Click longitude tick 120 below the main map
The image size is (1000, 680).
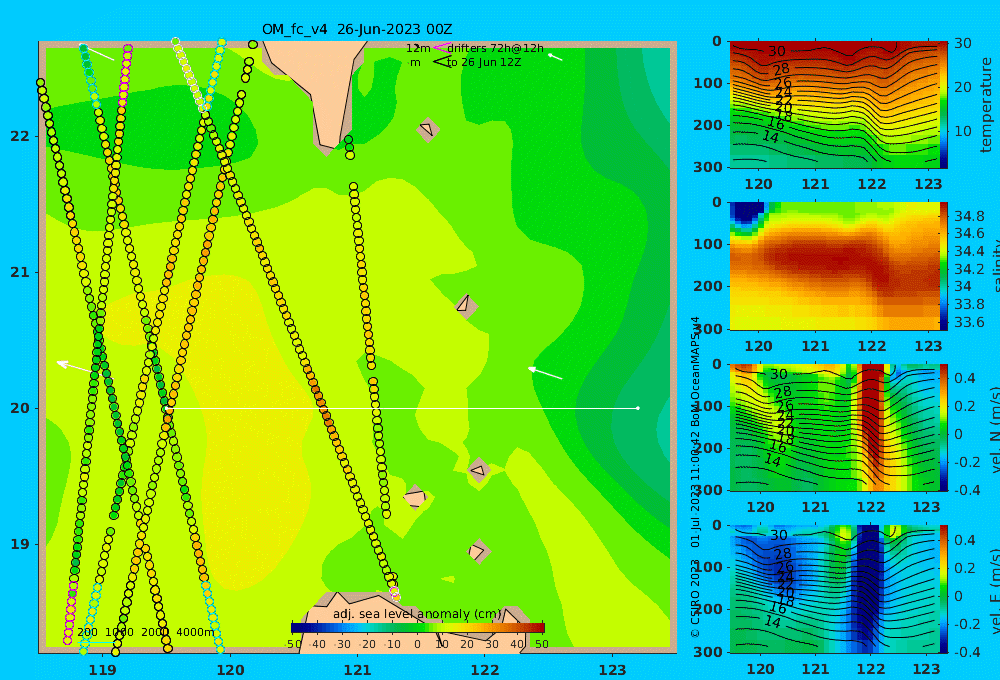(x=230, y=670)
